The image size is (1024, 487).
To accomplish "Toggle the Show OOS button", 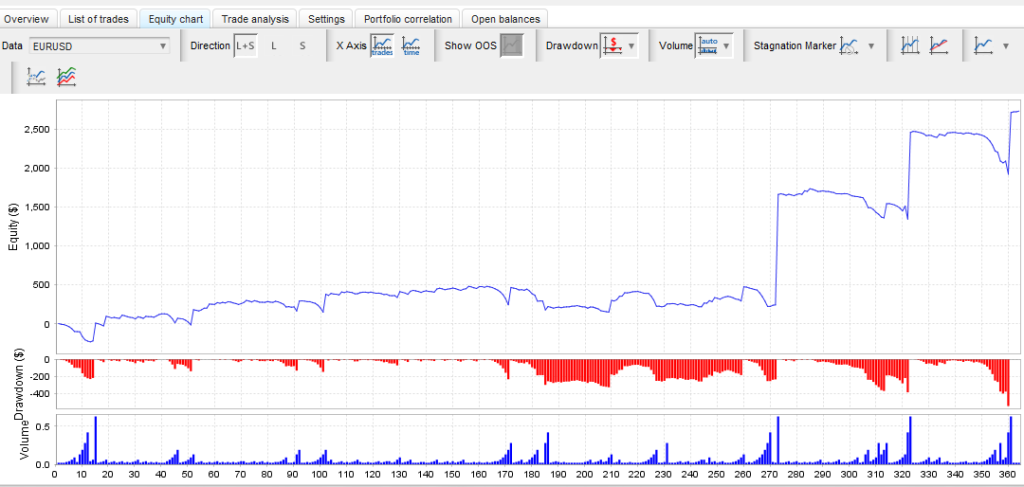I will click(511, 45).
